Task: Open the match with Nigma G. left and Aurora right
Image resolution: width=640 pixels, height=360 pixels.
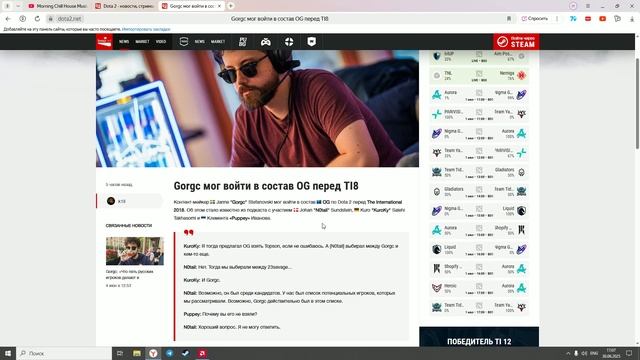Action: click(479, 133)
